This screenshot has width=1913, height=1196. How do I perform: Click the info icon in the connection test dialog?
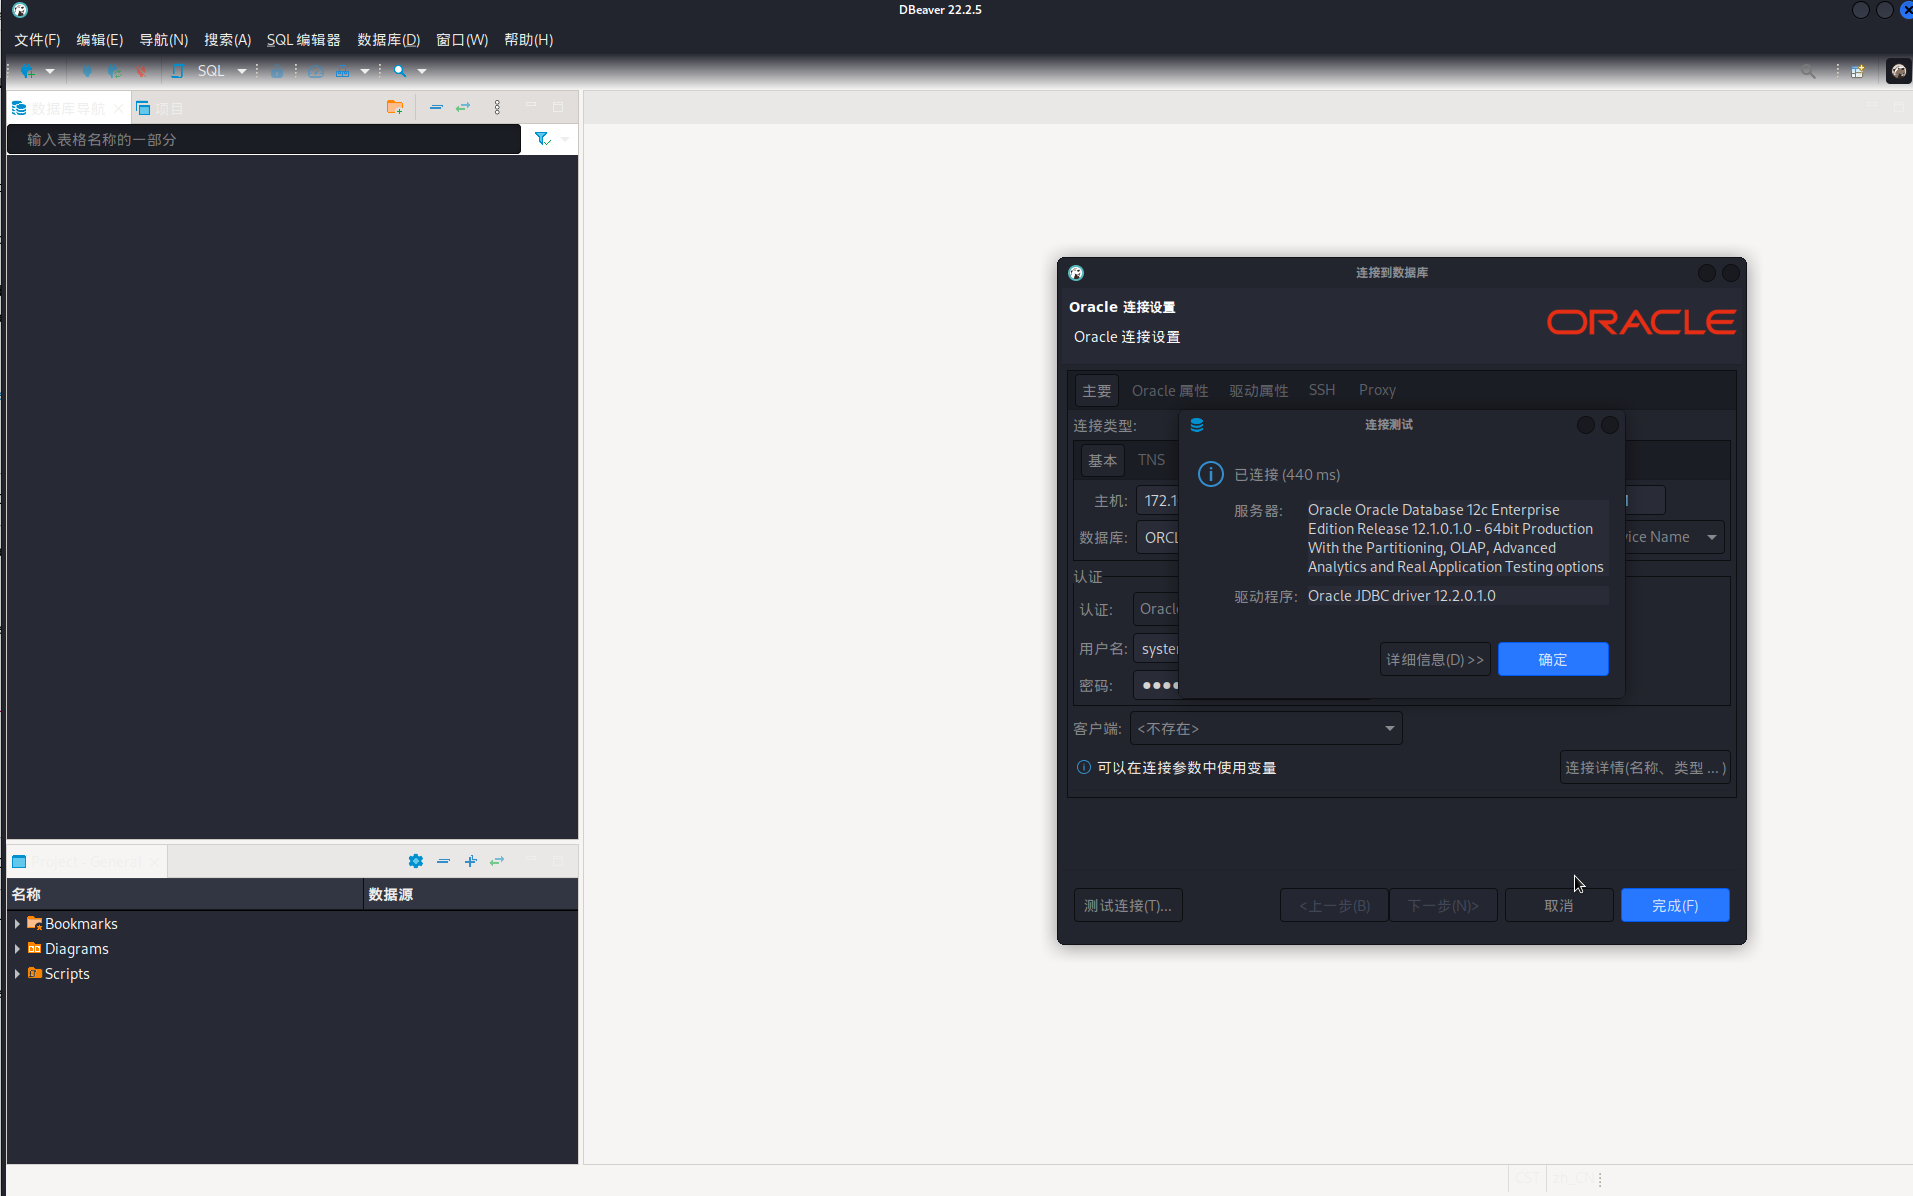[1211, 474]
